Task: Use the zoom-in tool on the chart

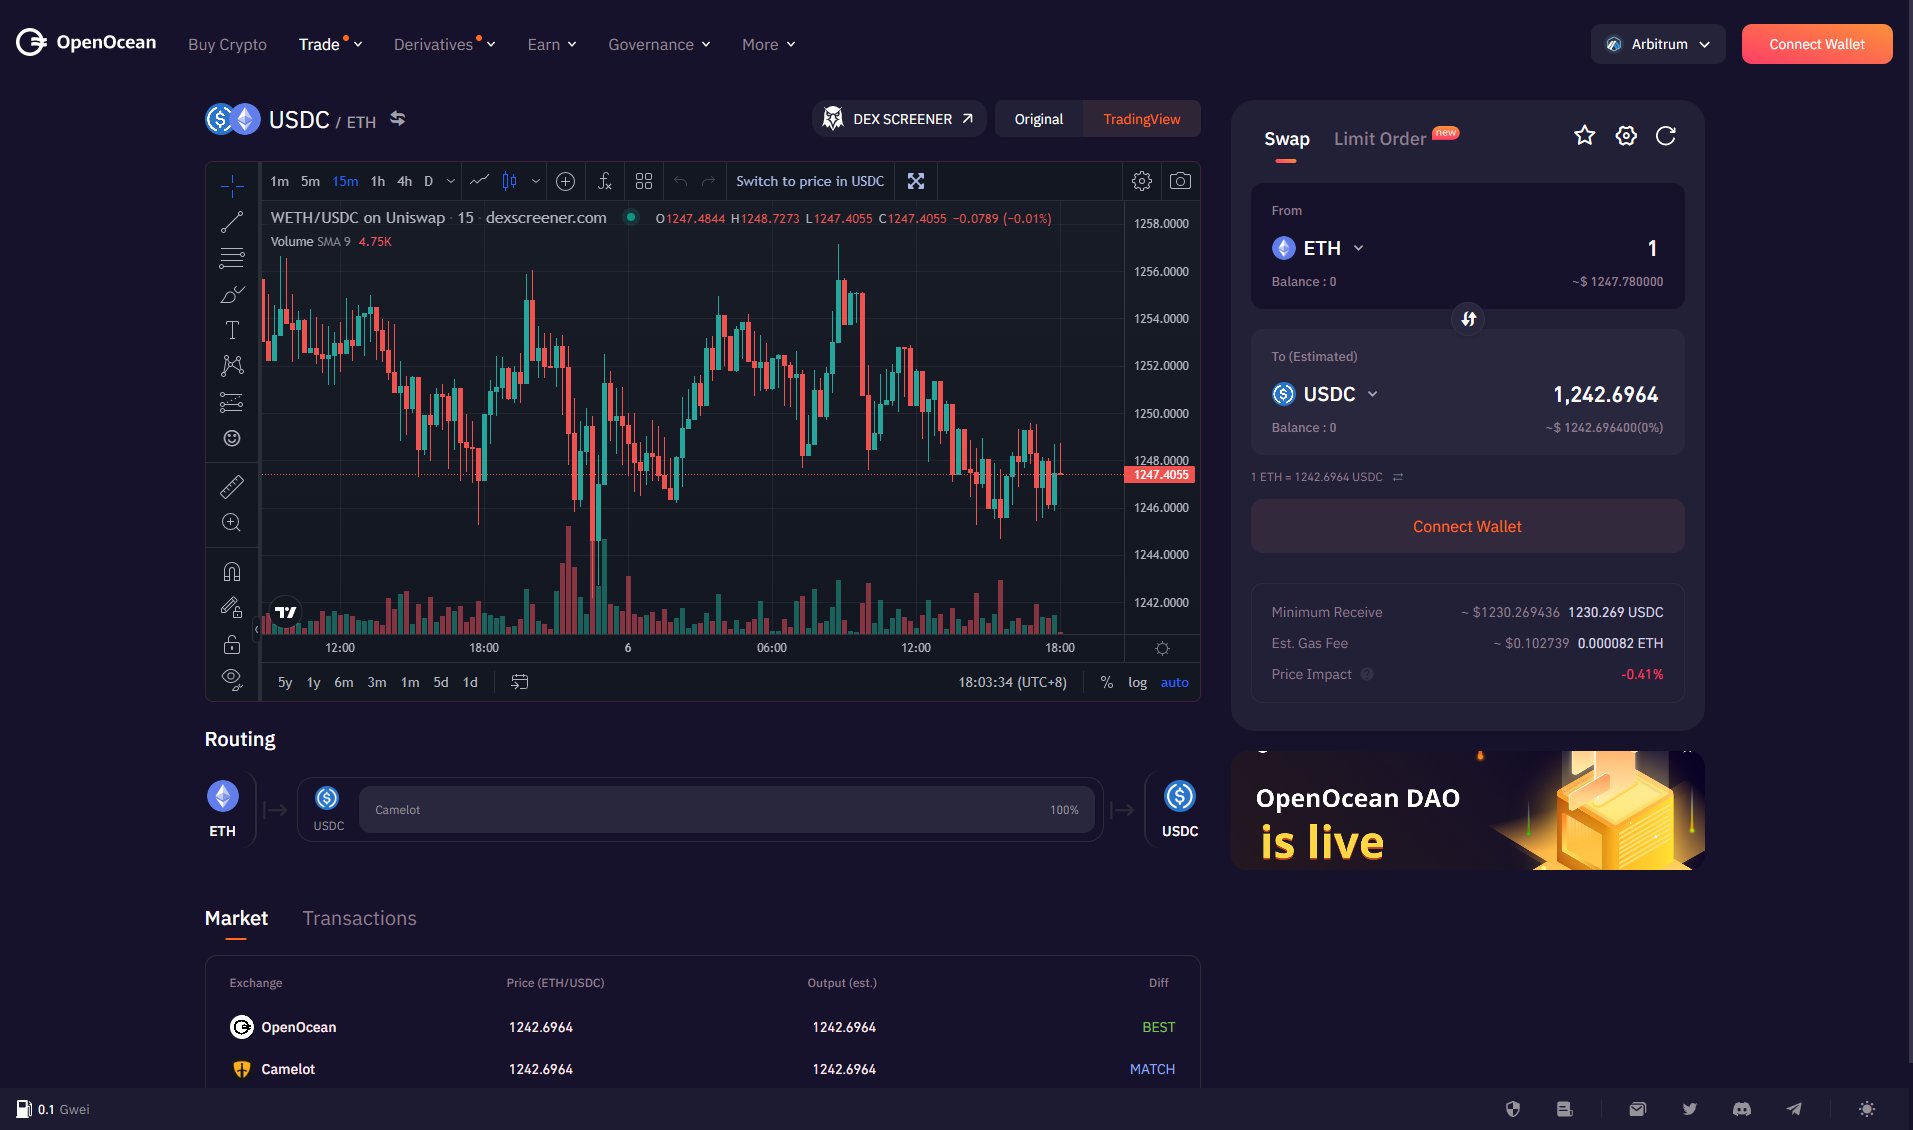Action: coord(232,522)
